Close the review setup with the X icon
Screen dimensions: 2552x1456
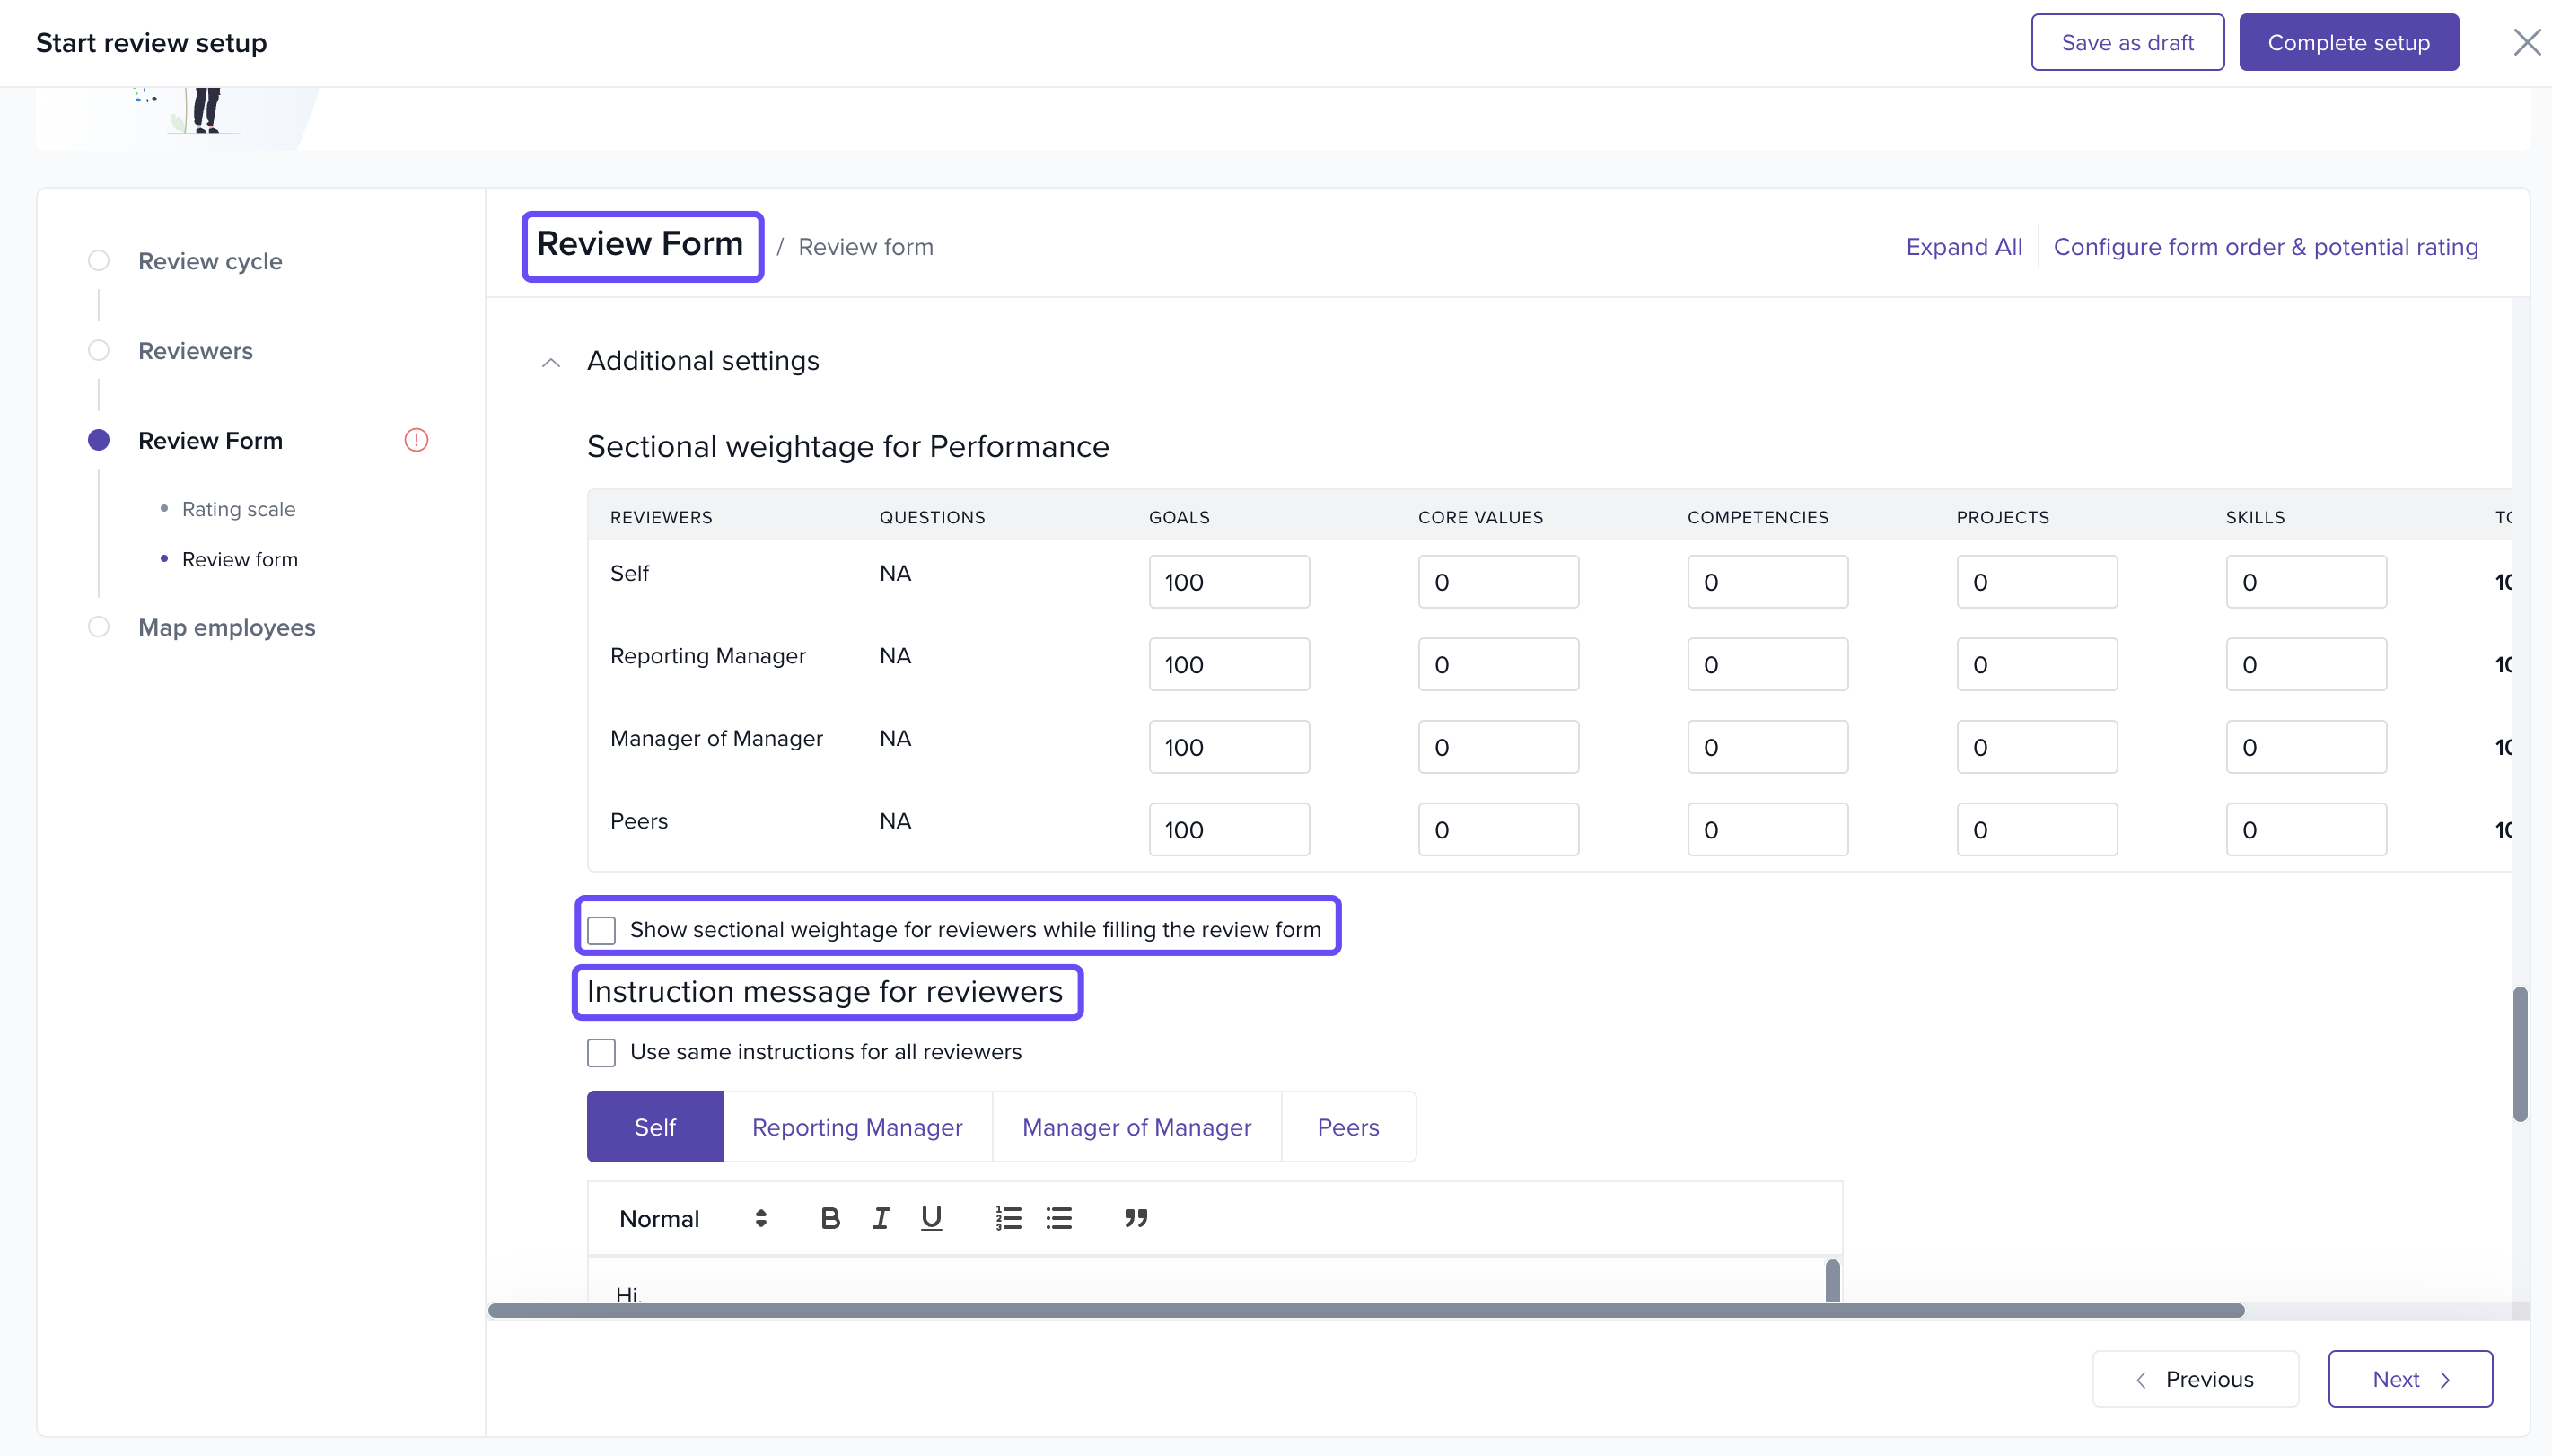pyautogui.click(x=2526, y=43)
